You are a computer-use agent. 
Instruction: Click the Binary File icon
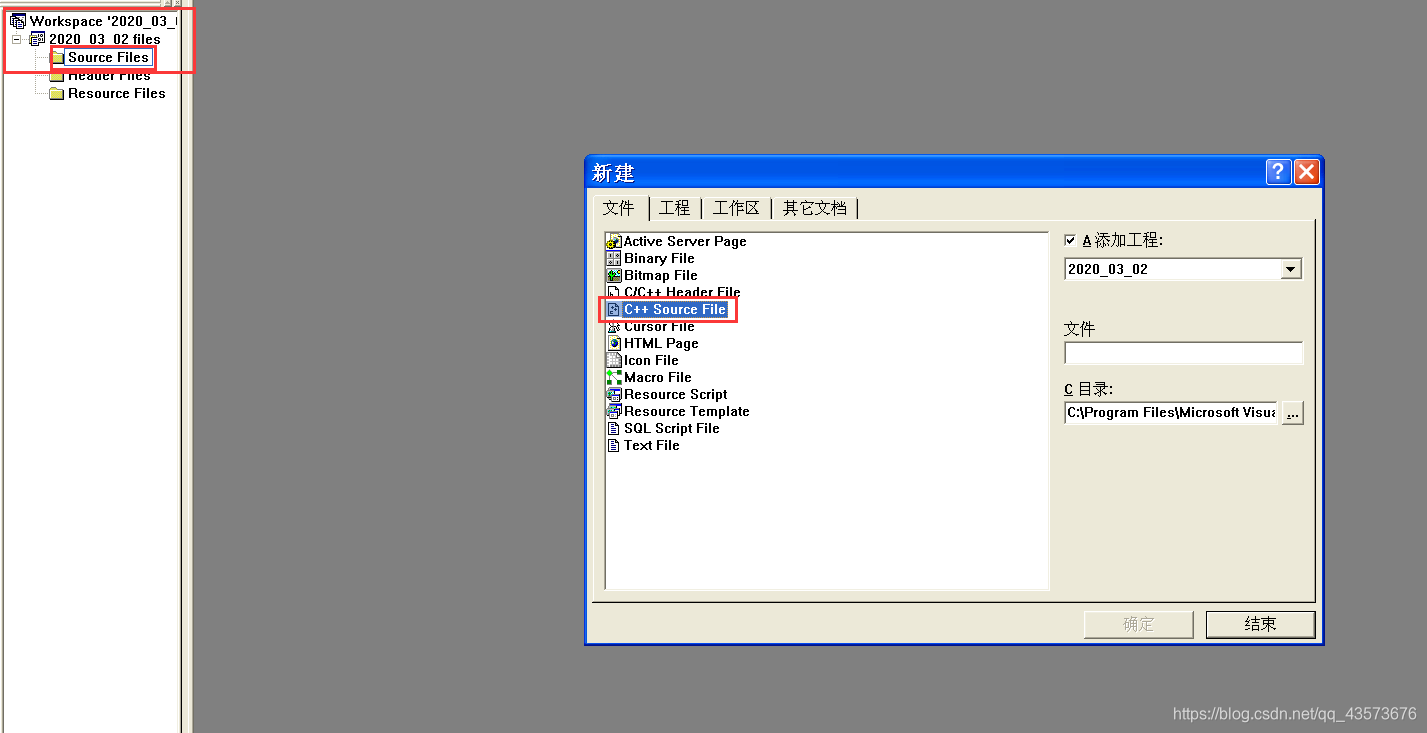point(614,258)
